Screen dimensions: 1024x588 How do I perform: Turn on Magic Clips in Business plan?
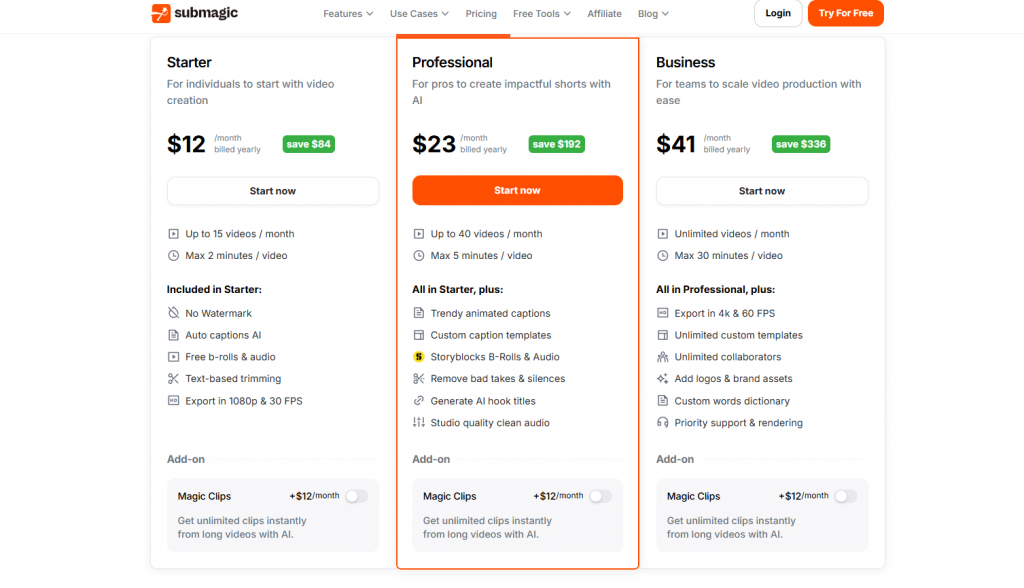845,497
